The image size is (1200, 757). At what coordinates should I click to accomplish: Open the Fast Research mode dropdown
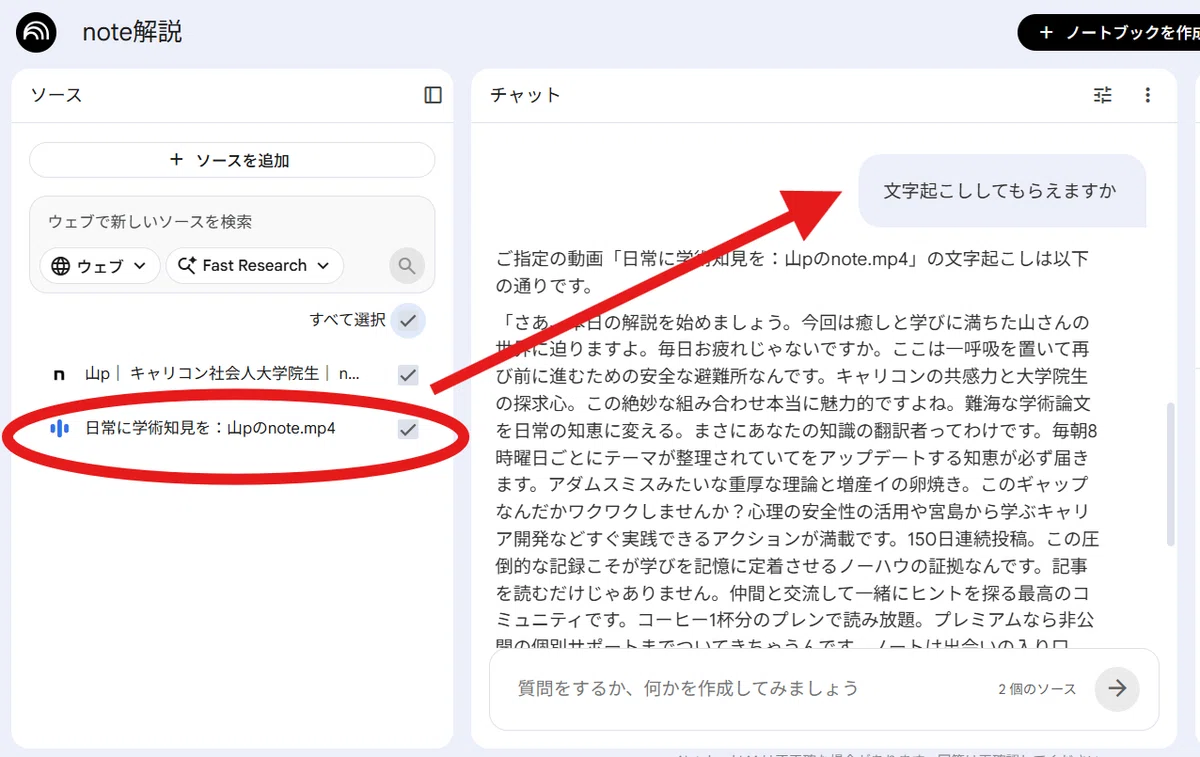click(254, 265)
